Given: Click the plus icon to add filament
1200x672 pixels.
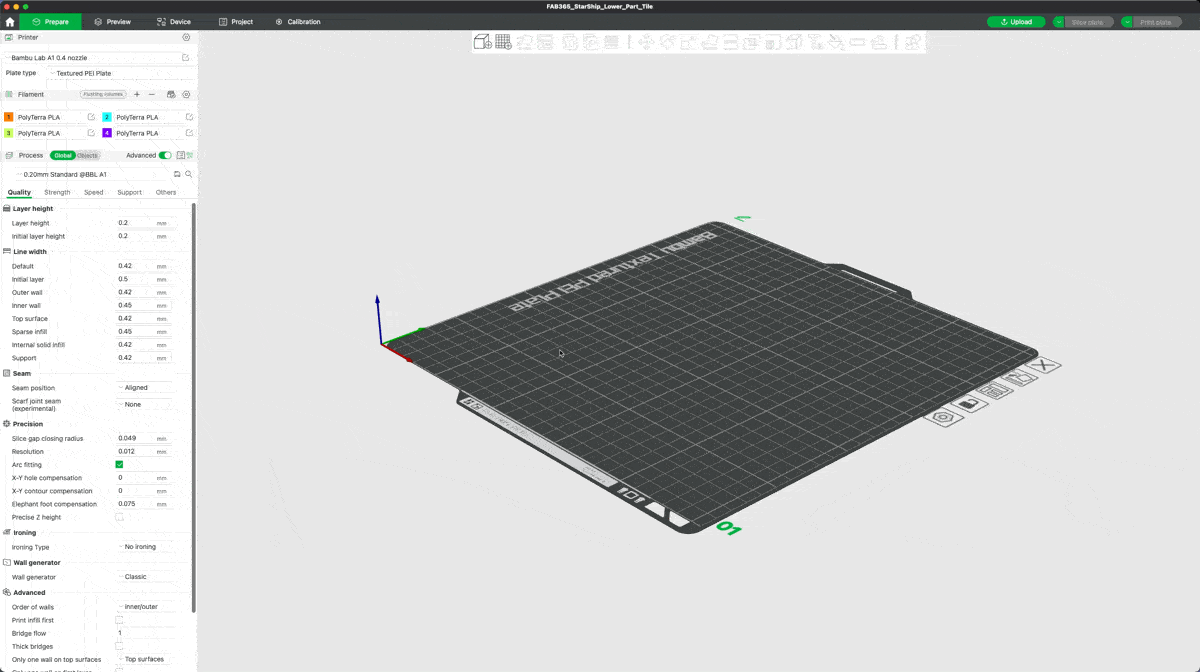Looking at the screenshot, I should [137, 95].
